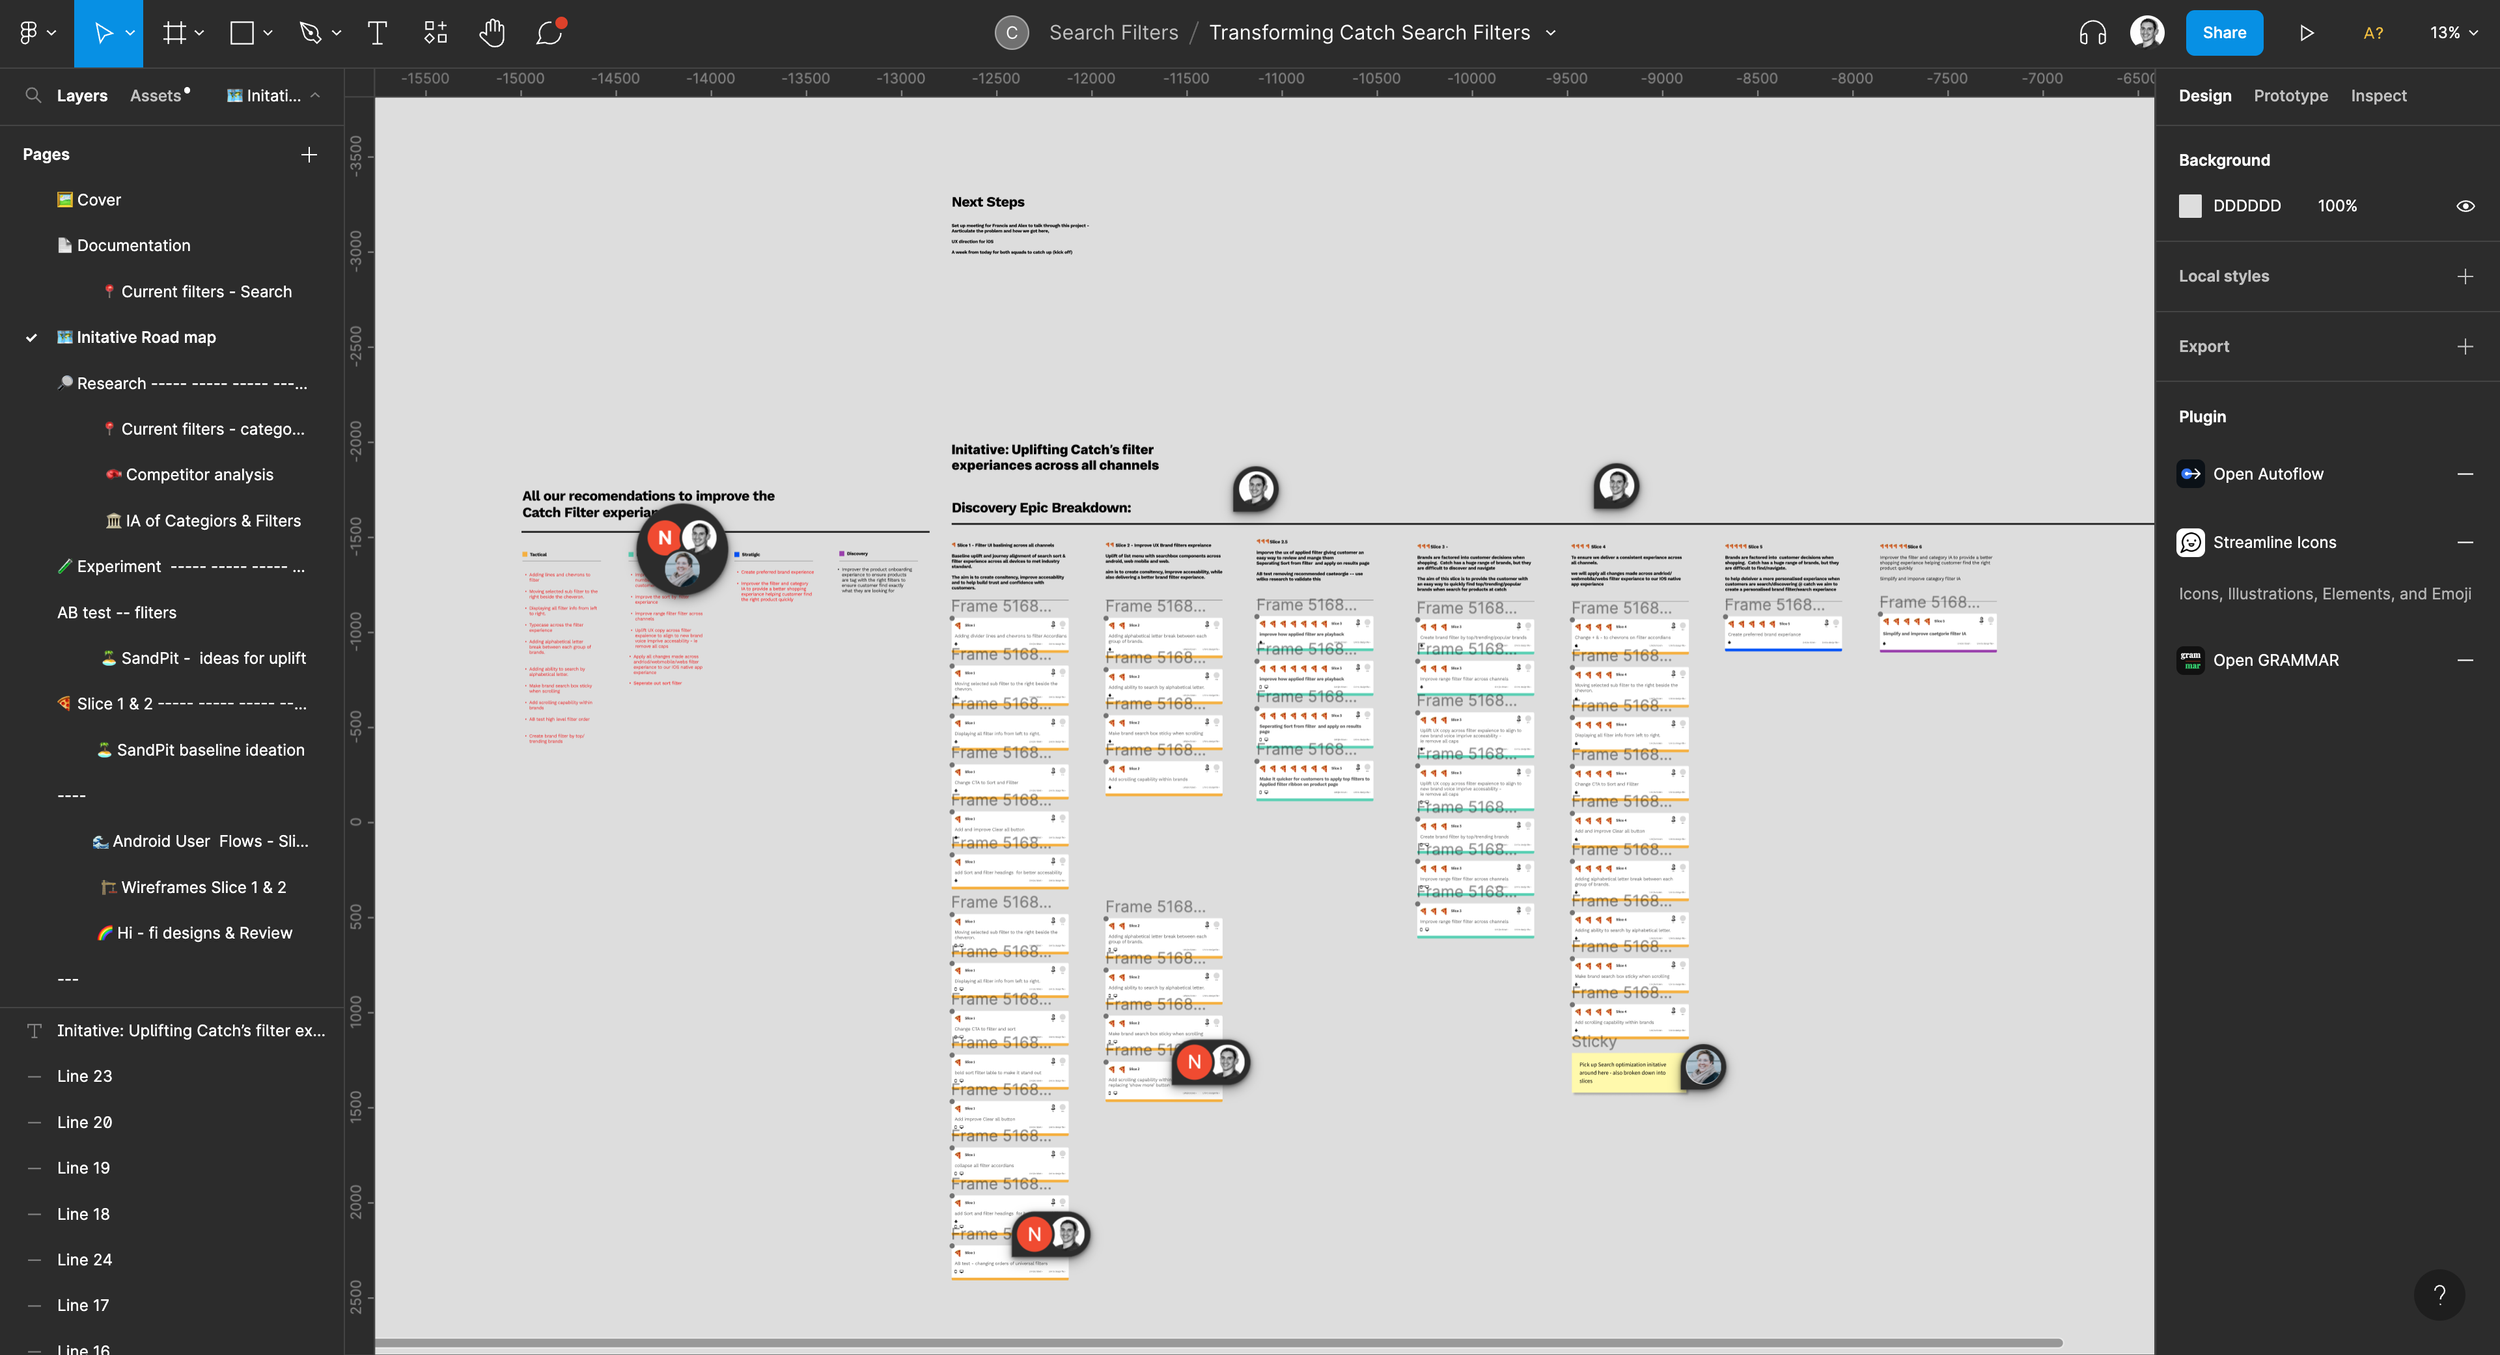The image size is (2500, 1355).
Task: Switch to the Prototype tab
Action: pos(2290,96)
